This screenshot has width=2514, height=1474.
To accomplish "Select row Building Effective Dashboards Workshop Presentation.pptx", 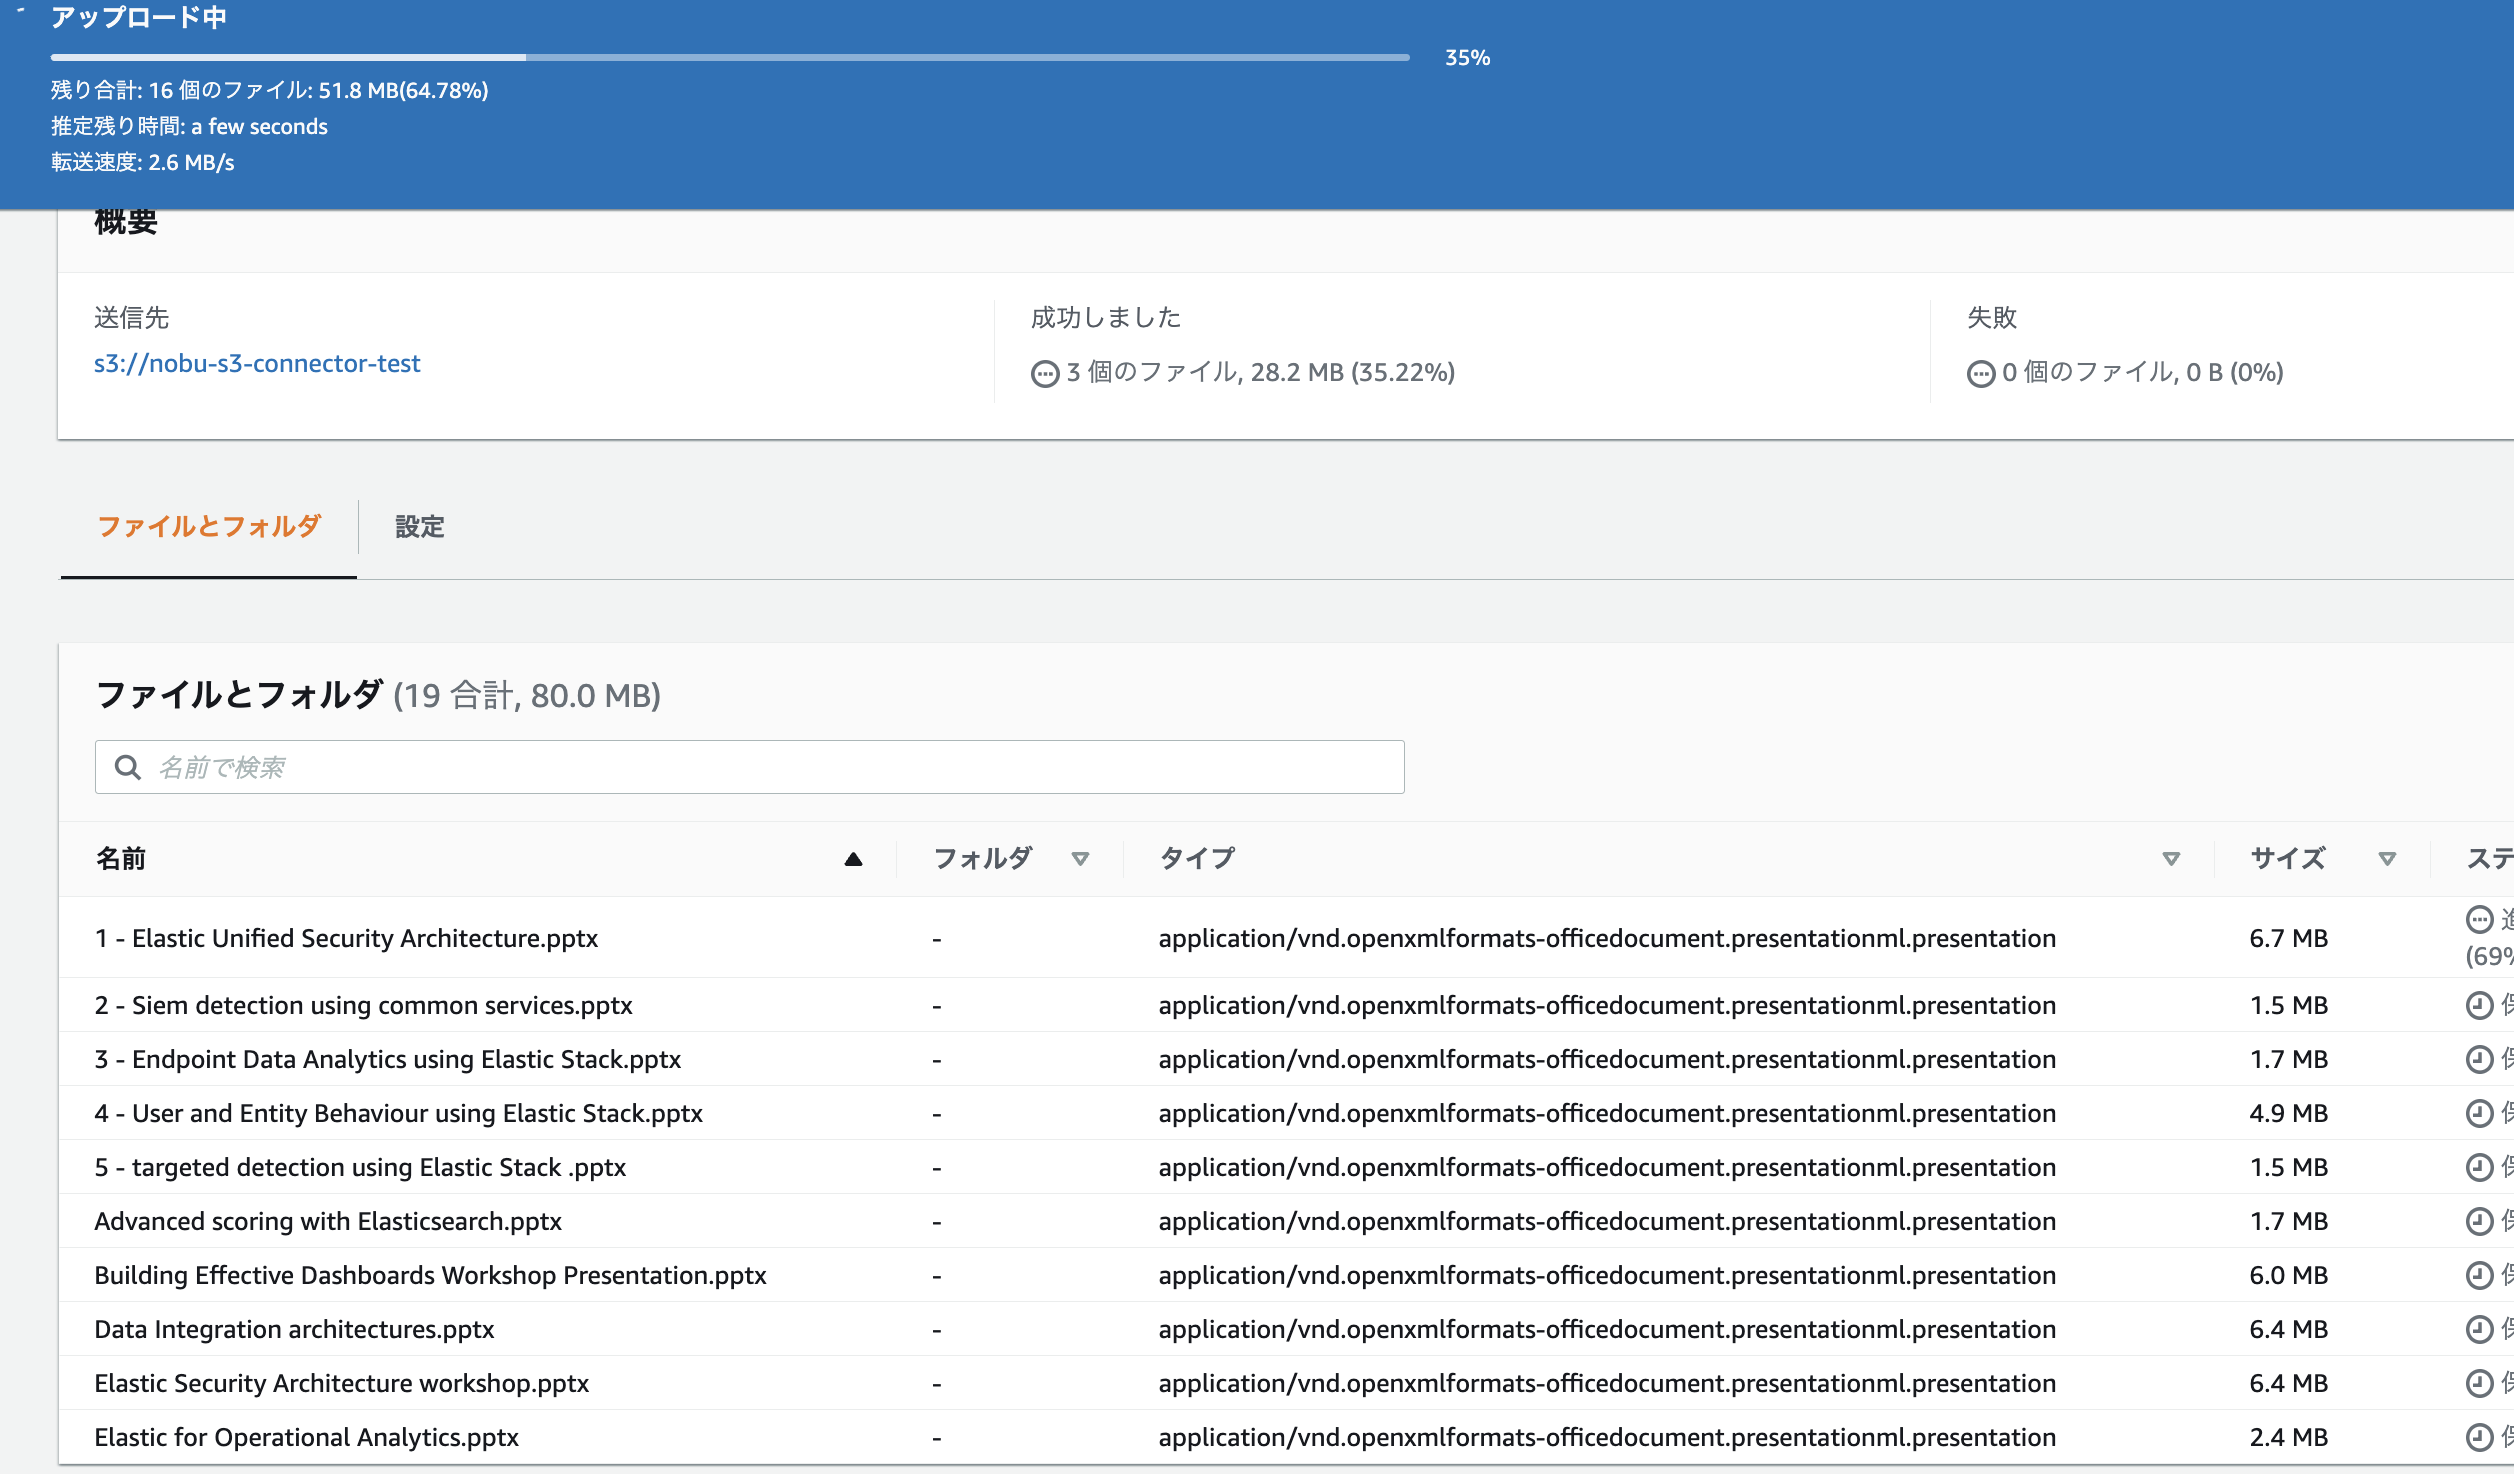I will pos(430,1275).
